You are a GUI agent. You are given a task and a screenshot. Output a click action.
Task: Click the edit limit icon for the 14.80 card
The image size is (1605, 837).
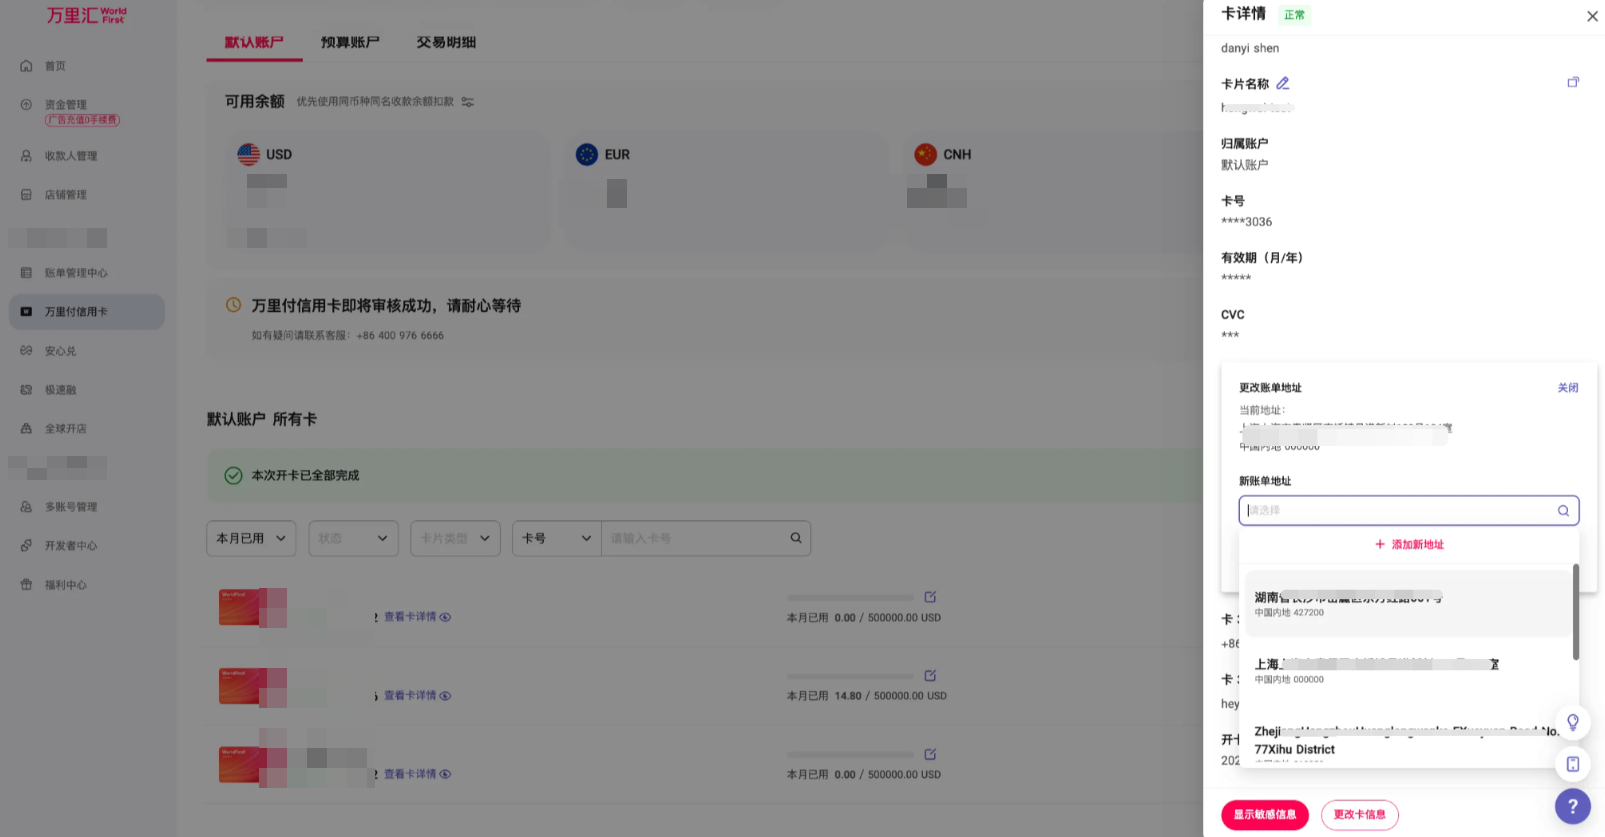pos(930,676)
